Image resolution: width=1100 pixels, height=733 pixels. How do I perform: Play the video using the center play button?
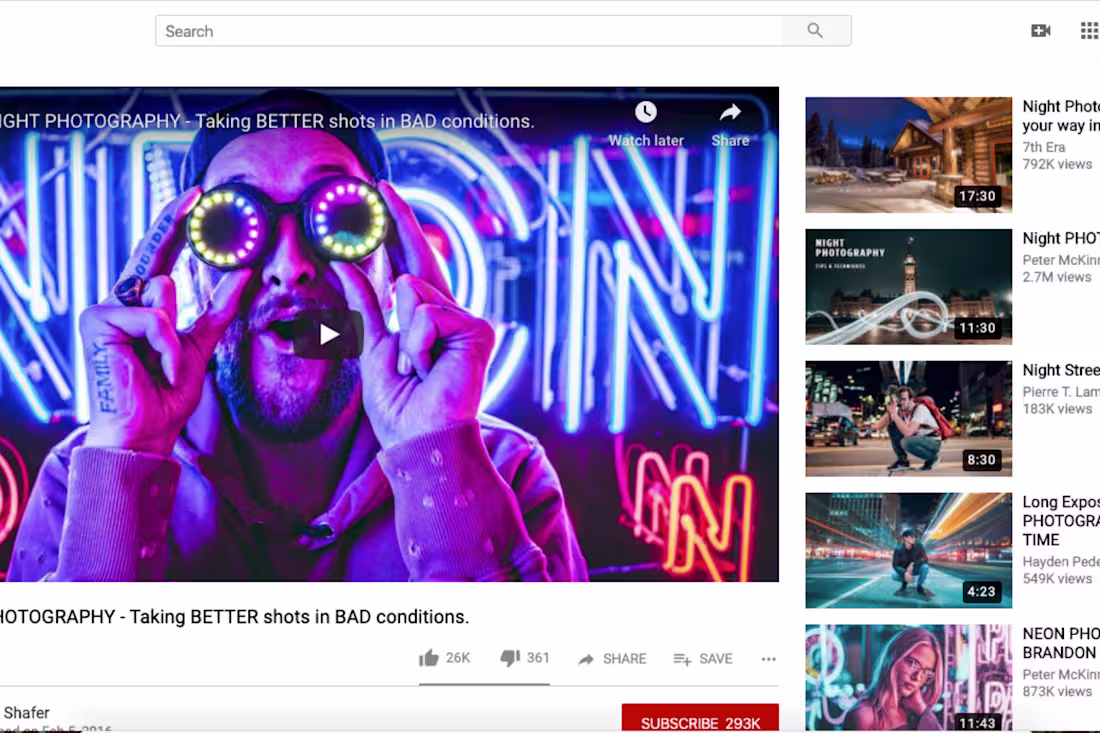(x=328, y=334)
